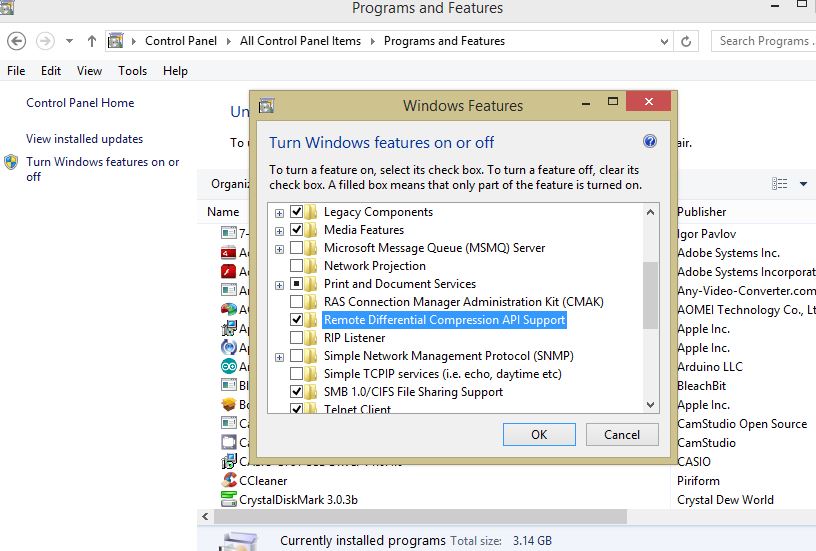Screen dimensions: 816x551
Task: Click the Control Panel icon in address bar
Action: [x=116, y=41]
